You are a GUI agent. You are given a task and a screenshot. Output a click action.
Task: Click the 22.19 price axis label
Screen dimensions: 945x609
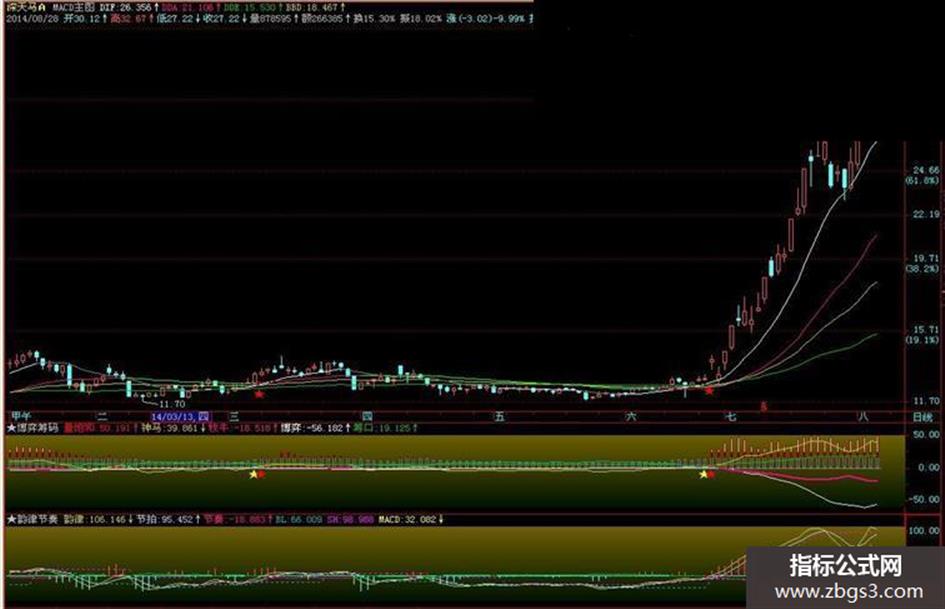[x=926, y=214]
